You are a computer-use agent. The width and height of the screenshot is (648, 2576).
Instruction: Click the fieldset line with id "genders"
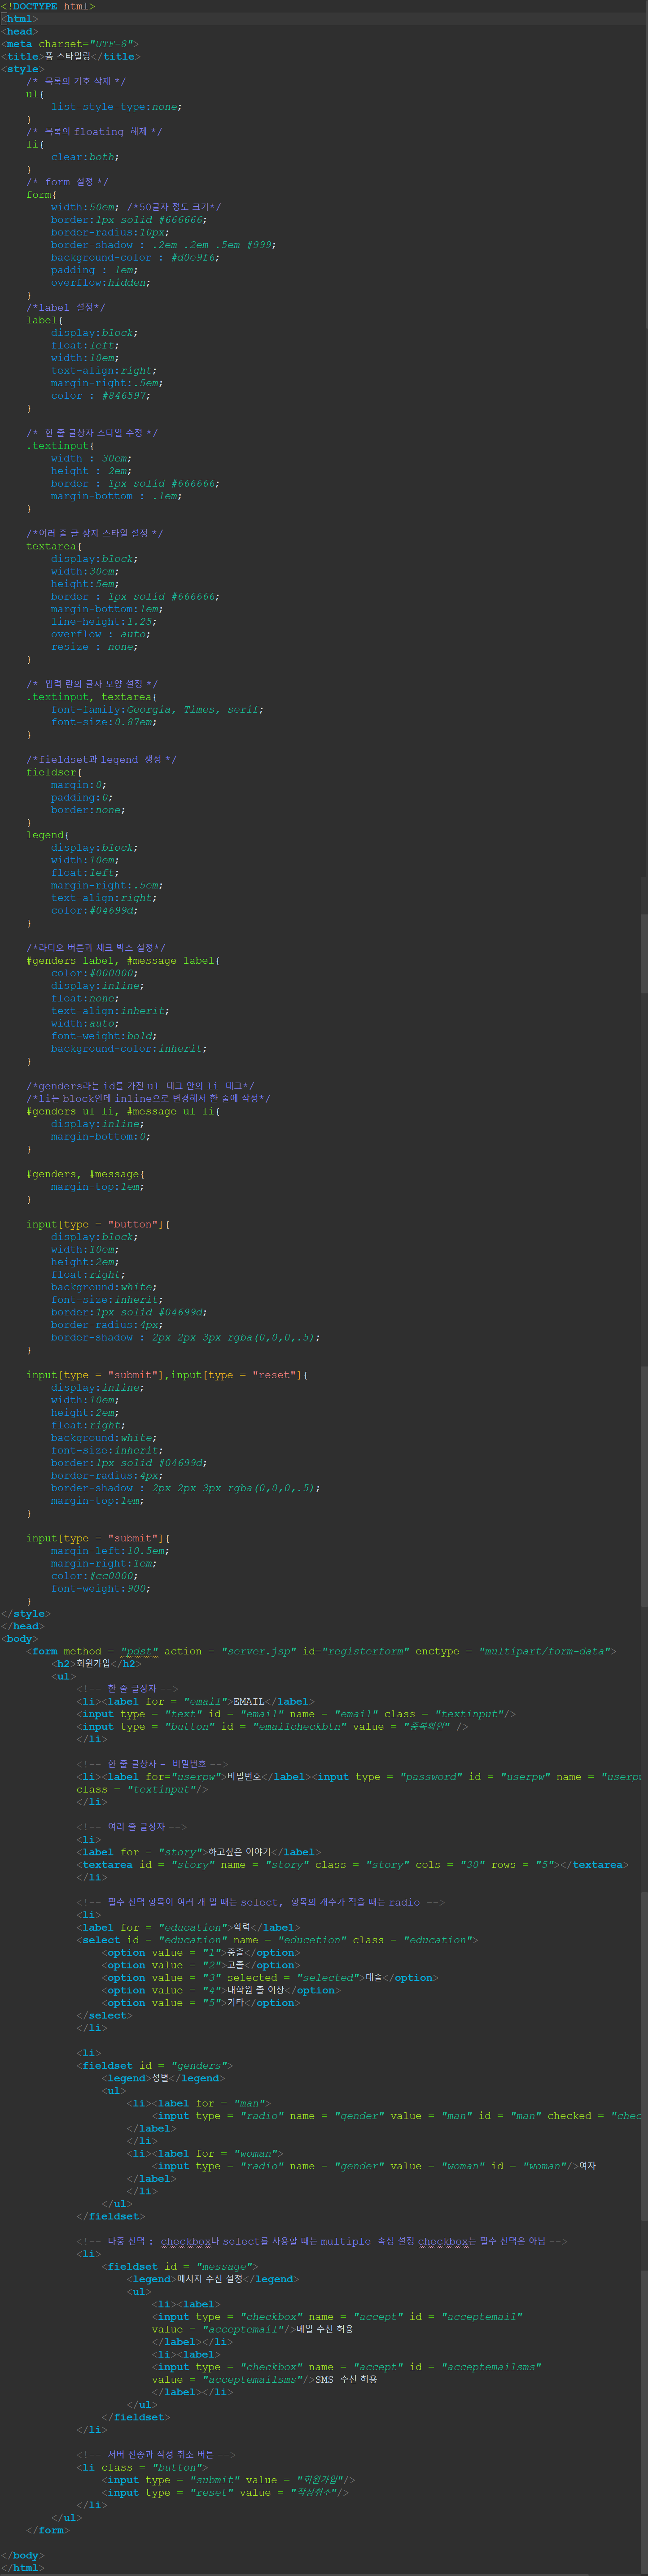click(155, 2065)
